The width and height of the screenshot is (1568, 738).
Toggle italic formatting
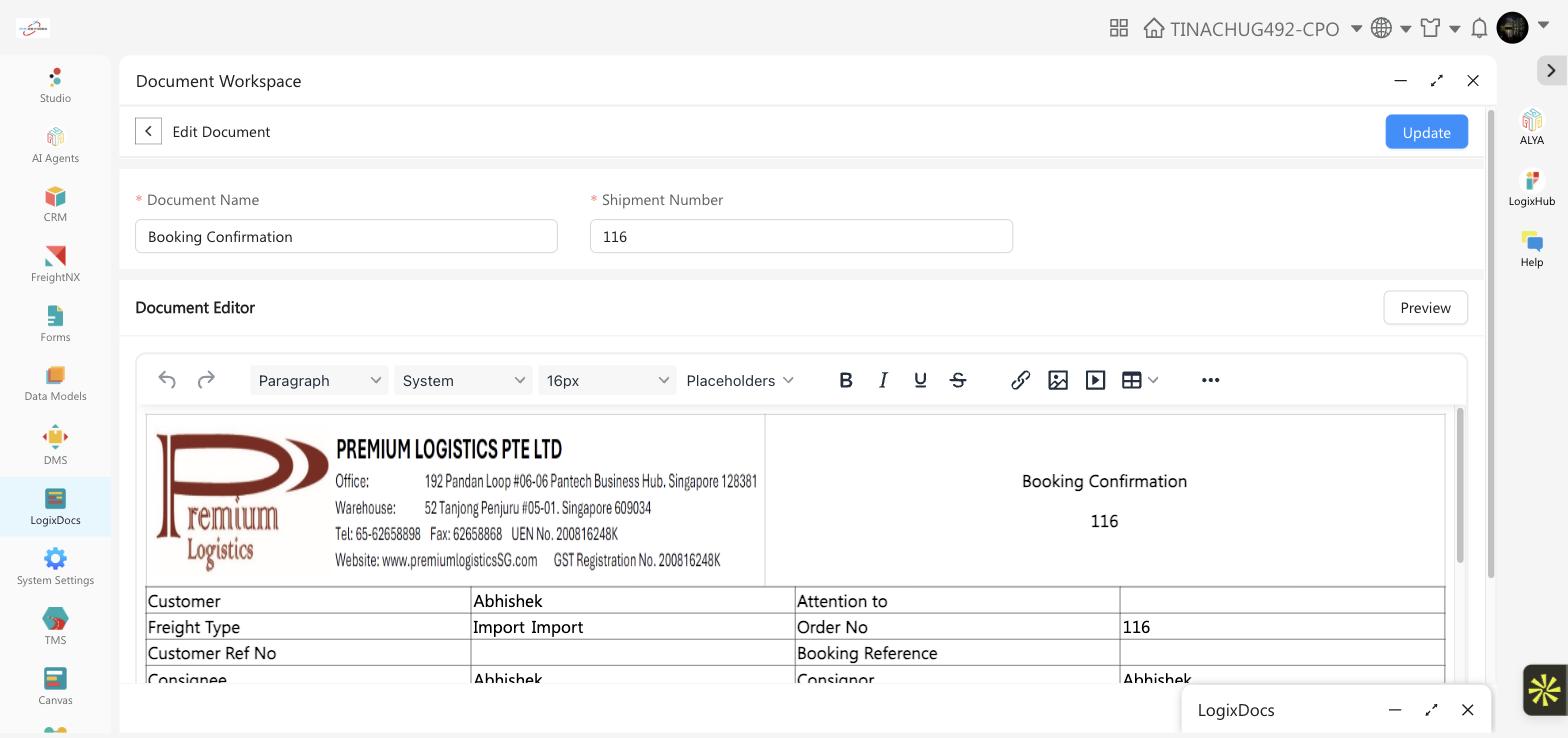[x=883, y=380]
